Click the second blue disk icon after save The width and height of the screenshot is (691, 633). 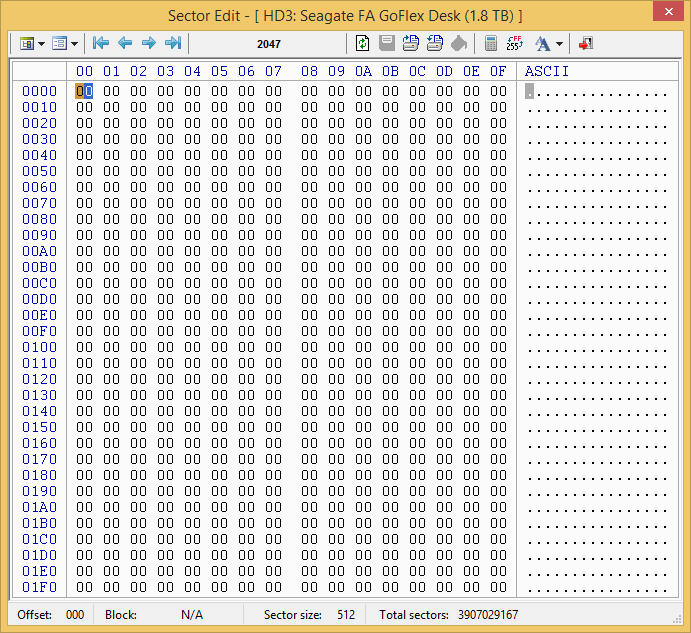coord(435,43)
